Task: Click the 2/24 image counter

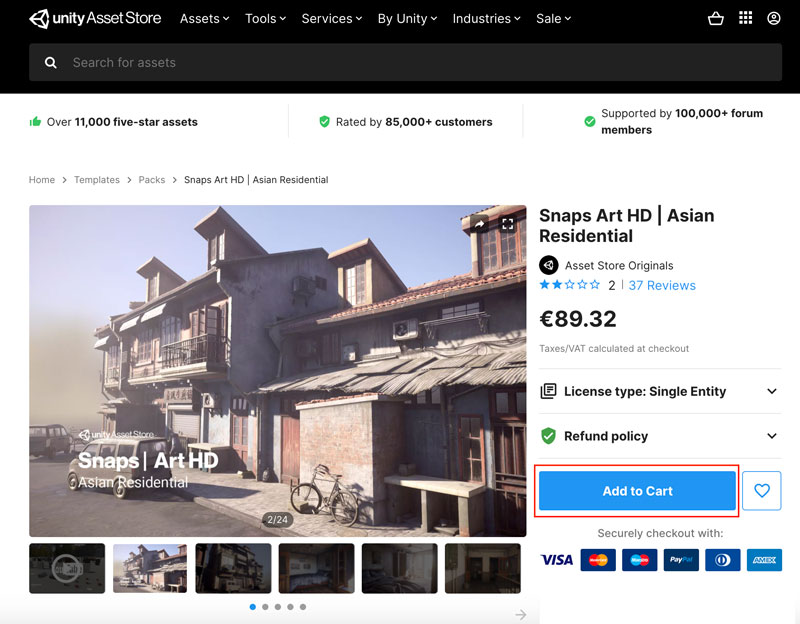Action: tap(278, 519)
